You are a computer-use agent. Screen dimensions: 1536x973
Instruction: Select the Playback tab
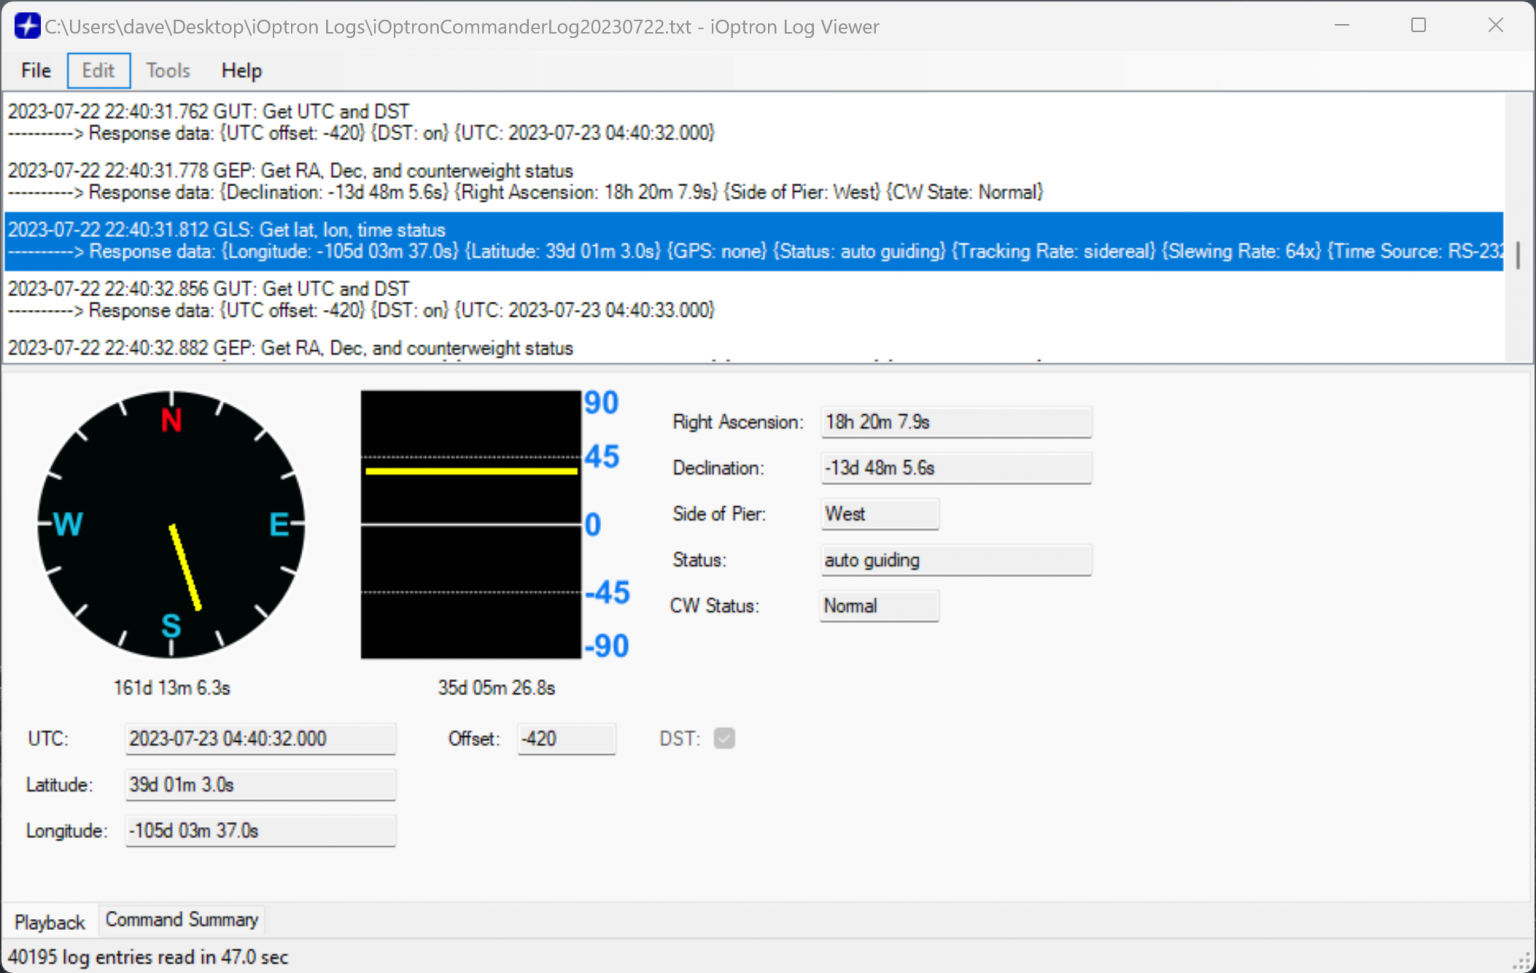[49, 921]
